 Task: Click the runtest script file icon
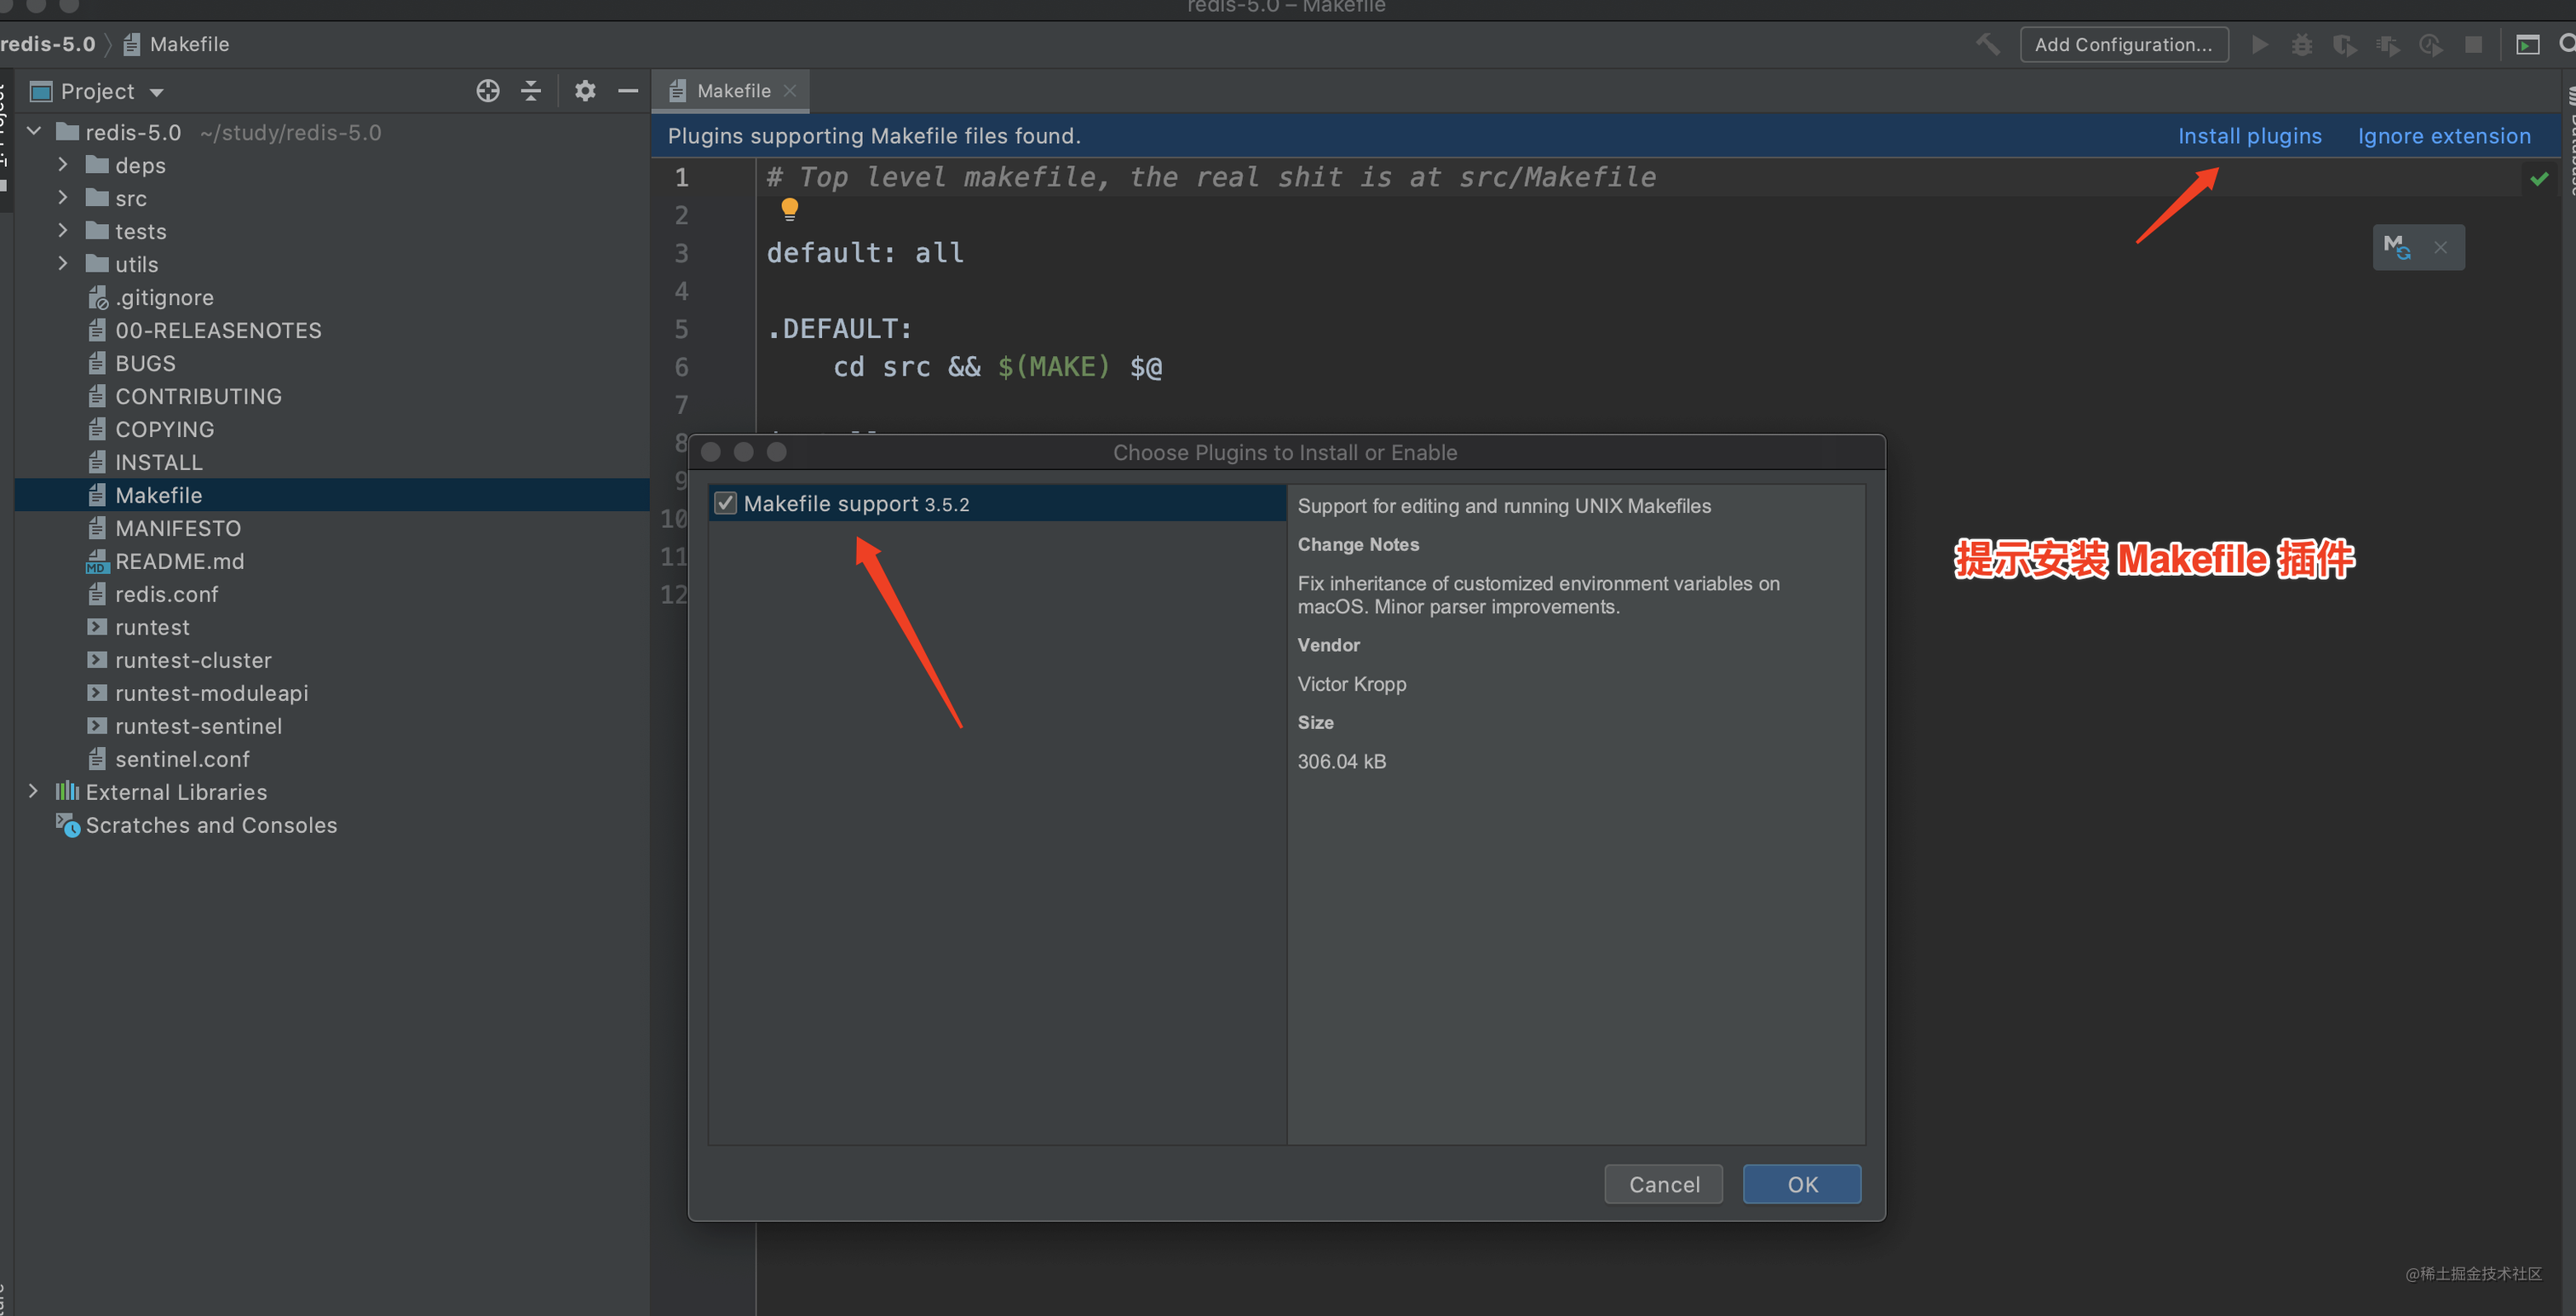pyautogui.click(x=97, y=627)
